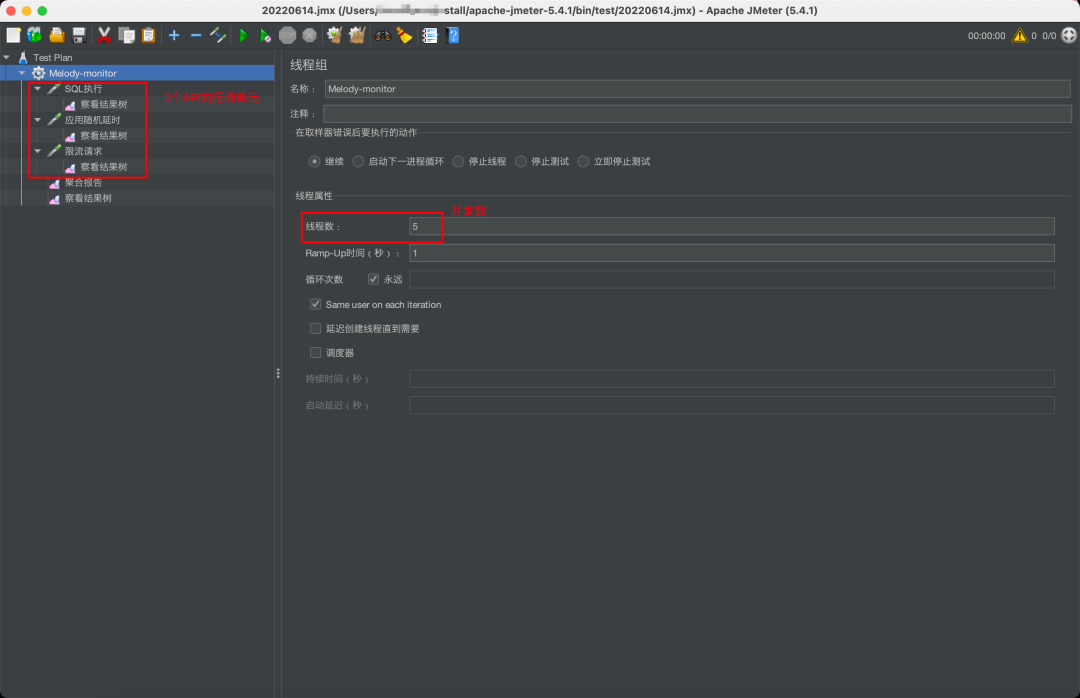Select 停止线程 radio option
1080x698 pixels.
pos(459,161)
